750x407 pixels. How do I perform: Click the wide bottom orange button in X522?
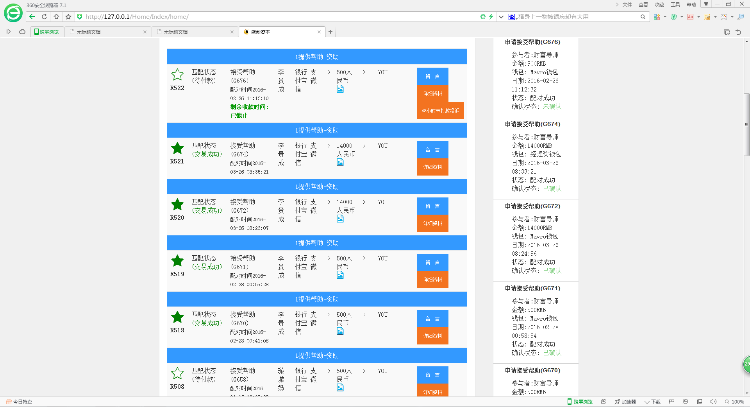point(440,110)
